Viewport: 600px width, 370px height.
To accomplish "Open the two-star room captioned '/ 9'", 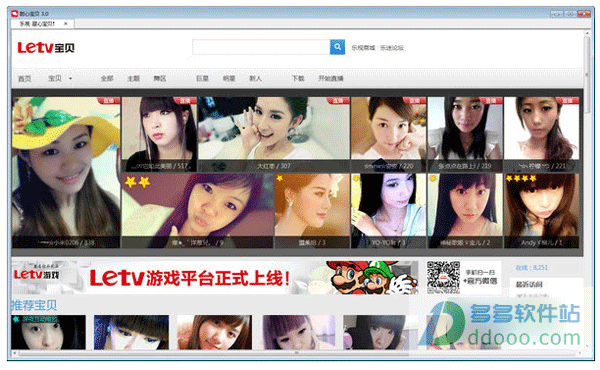I will coord(197,211).
